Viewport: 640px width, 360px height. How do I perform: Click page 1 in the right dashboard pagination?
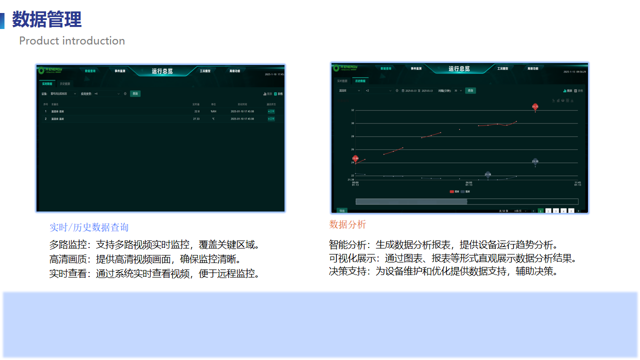(540, 211)
